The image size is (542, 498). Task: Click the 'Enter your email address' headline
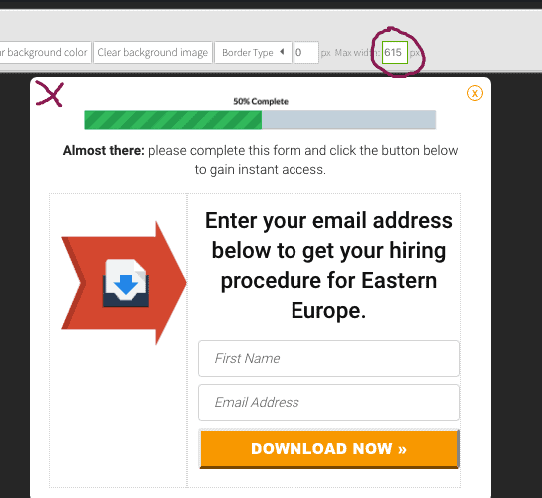pos(329,265)
